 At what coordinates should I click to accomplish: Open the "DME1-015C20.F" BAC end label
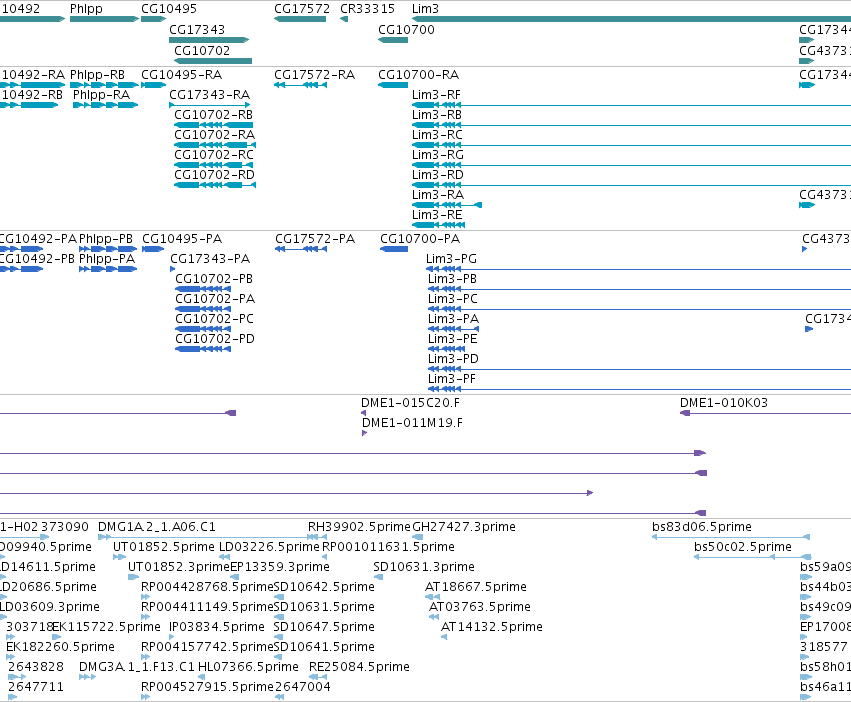[410, 403]
